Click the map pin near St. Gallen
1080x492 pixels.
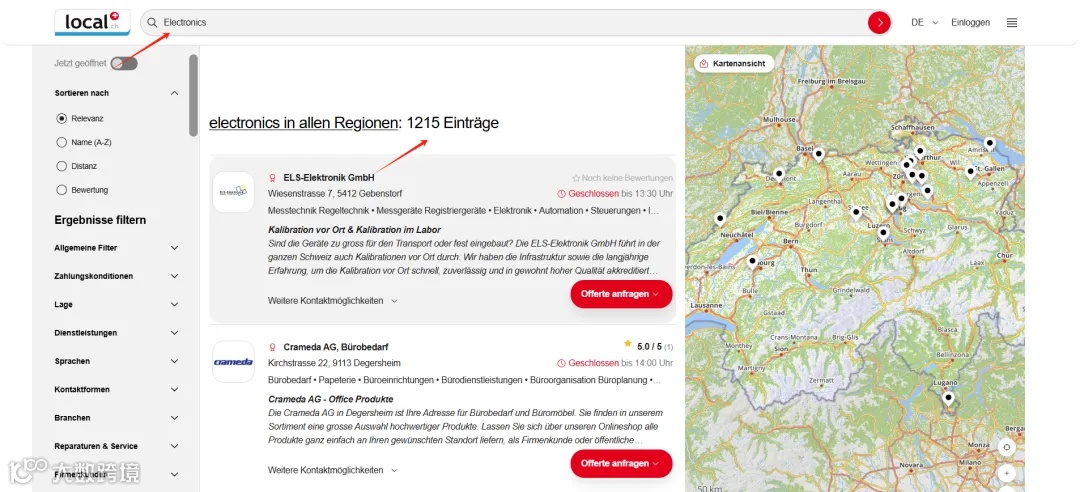970,172
